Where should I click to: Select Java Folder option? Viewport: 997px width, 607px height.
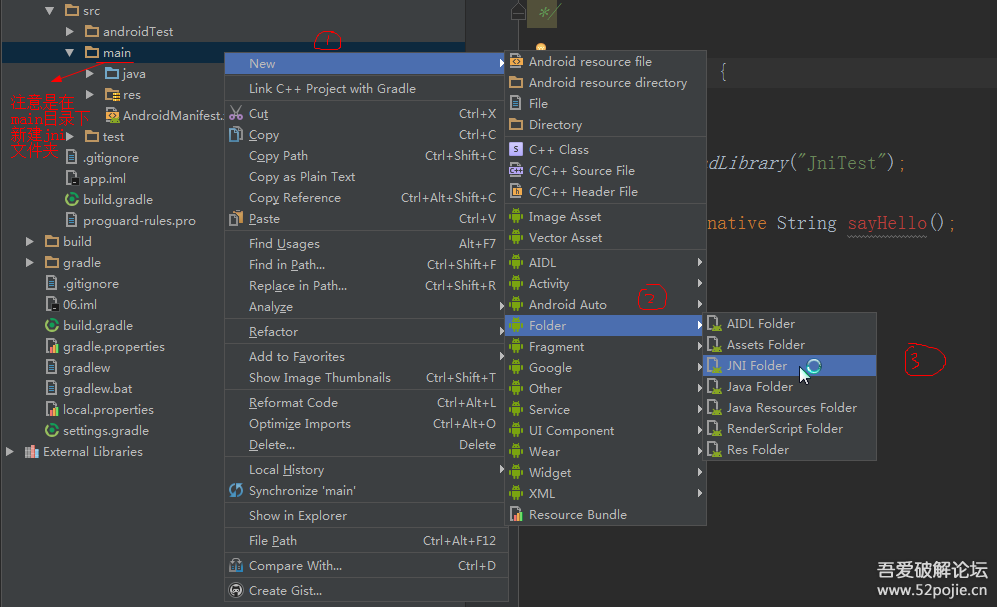789,386
